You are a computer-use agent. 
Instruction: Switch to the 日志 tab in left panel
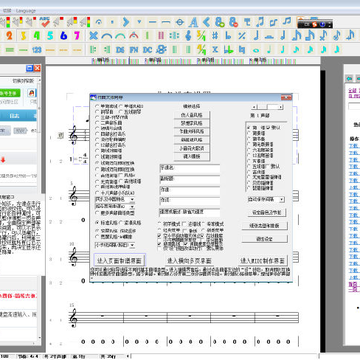pos(14,116)
